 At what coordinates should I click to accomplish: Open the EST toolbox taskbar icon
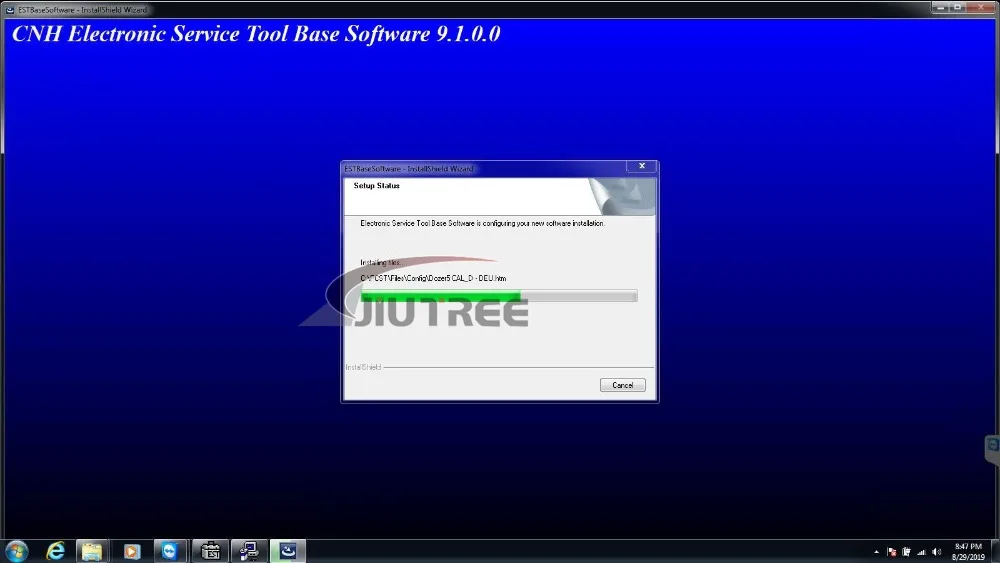210,551
